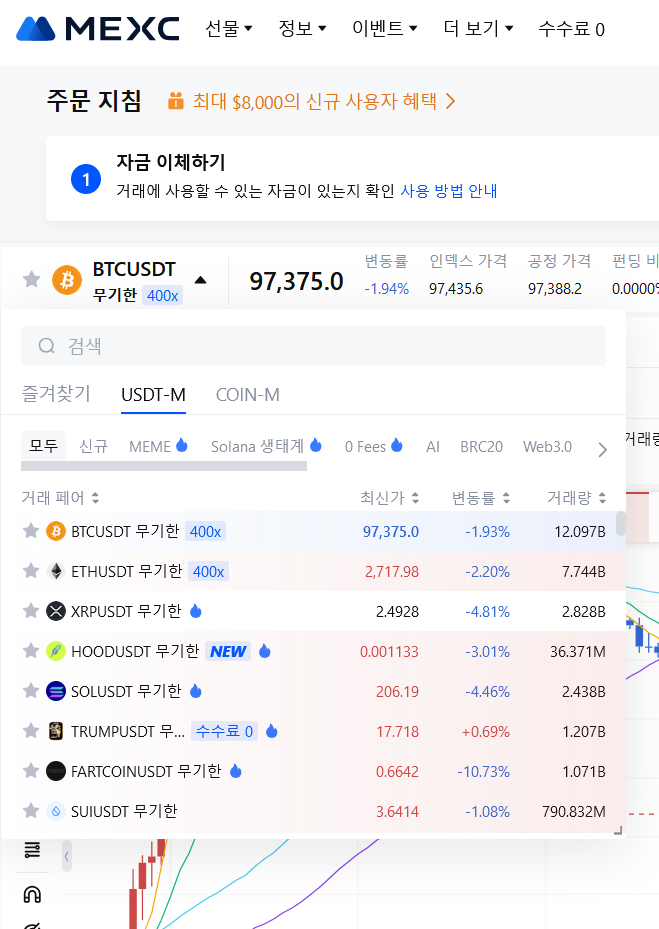Open the chart object tree icon
The height and width of the screenshot is (929, 659).
(32, 850)
